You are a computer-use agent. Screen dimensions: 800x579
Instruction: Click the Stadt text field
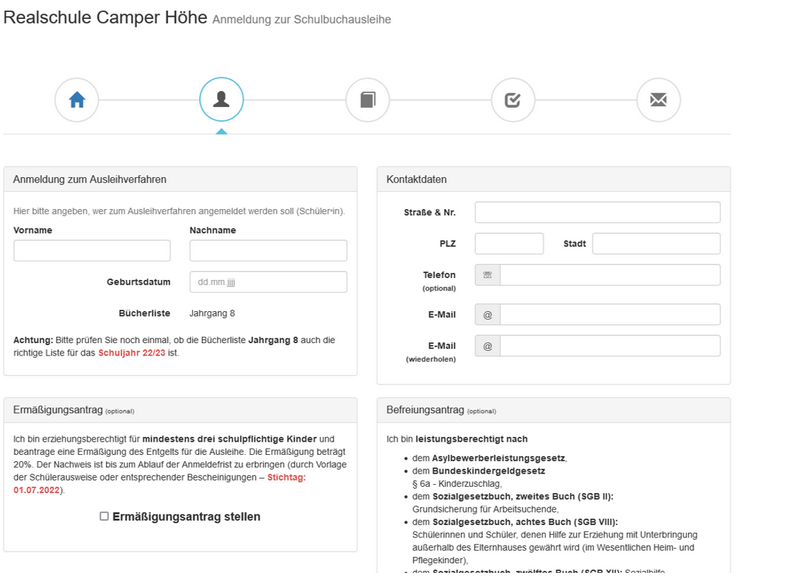point(656,244)
